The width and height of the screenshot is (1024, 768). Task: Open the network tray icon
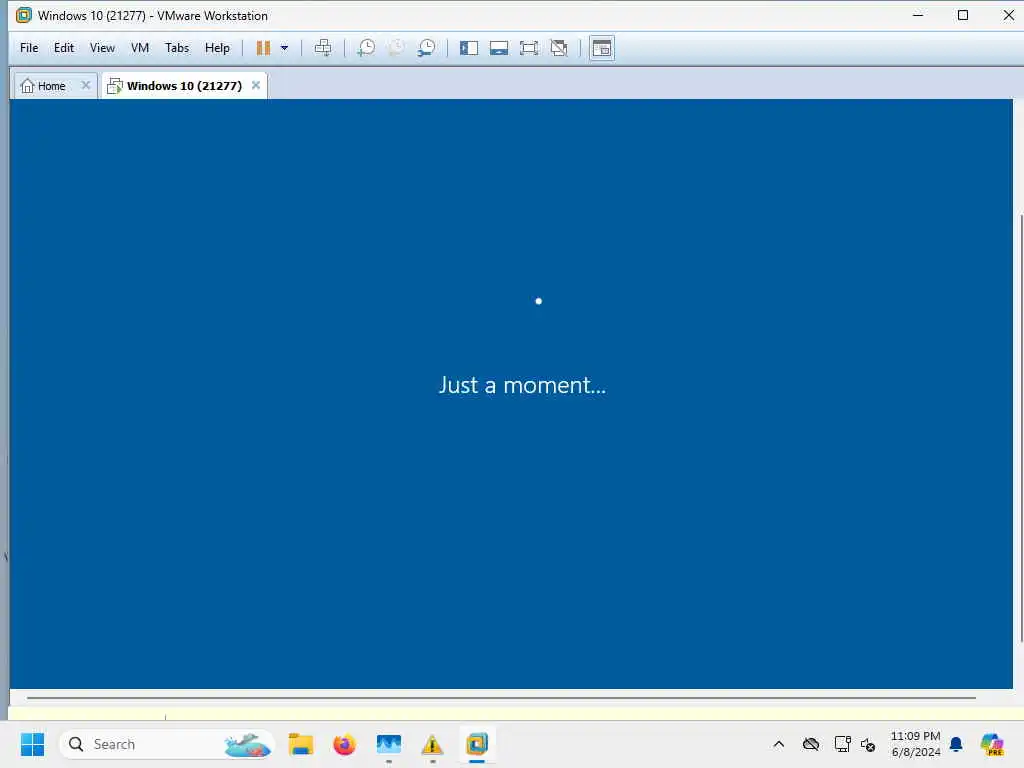coord(842,744)
